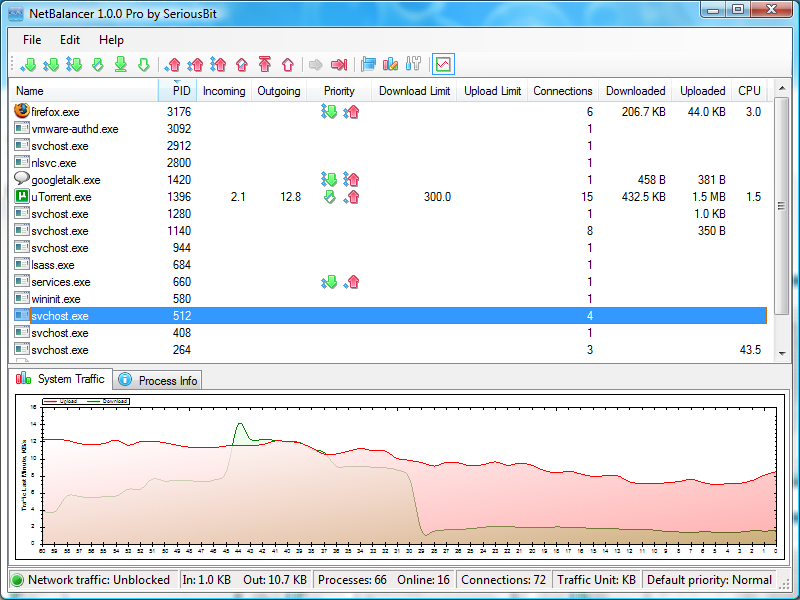800x600 pixels.
Task: Click the blue windows toolbar icon
Action: [369, 65]
